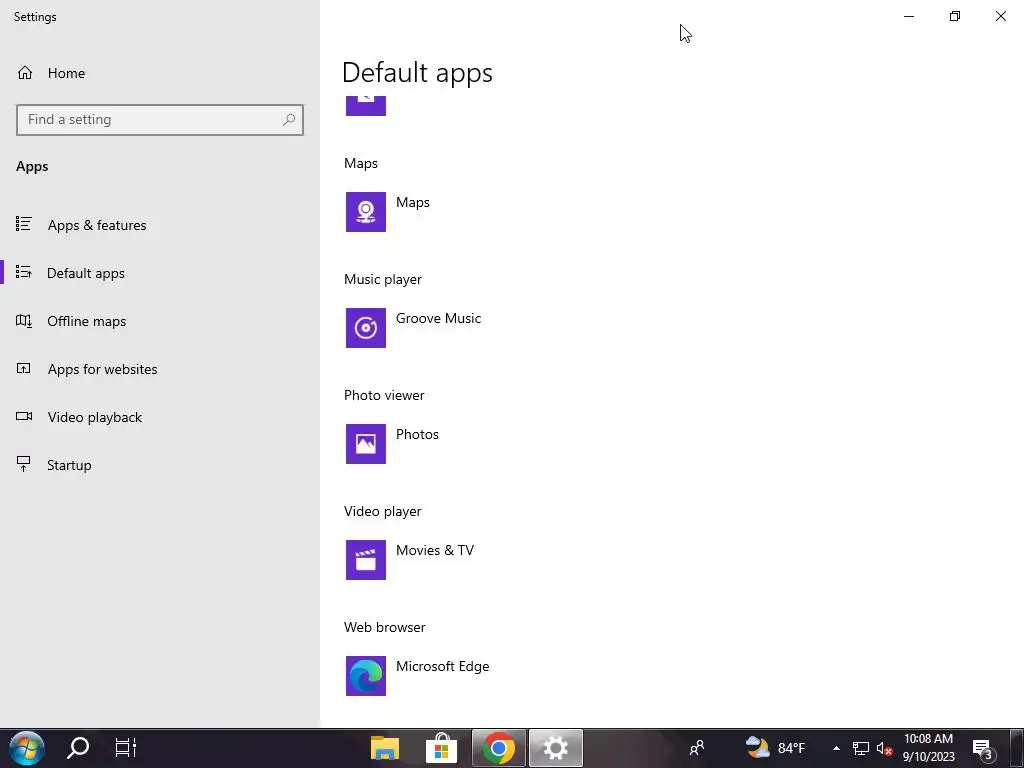Change default Movies & TV player
This screenshot has height=768, width=1024.
(x=434, y=550)
